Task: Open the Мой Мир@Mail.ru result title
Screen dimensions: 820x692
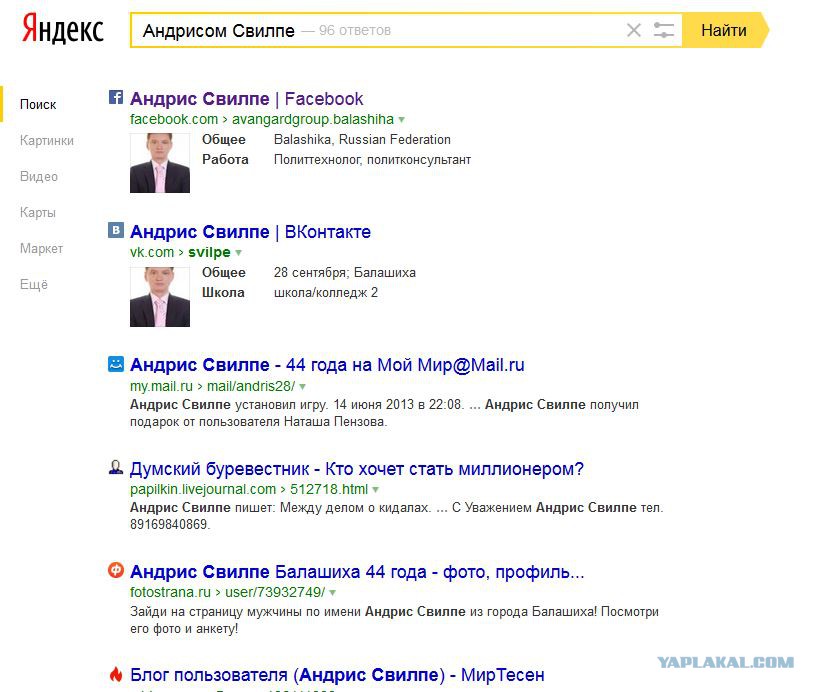Action: [327, 365]
